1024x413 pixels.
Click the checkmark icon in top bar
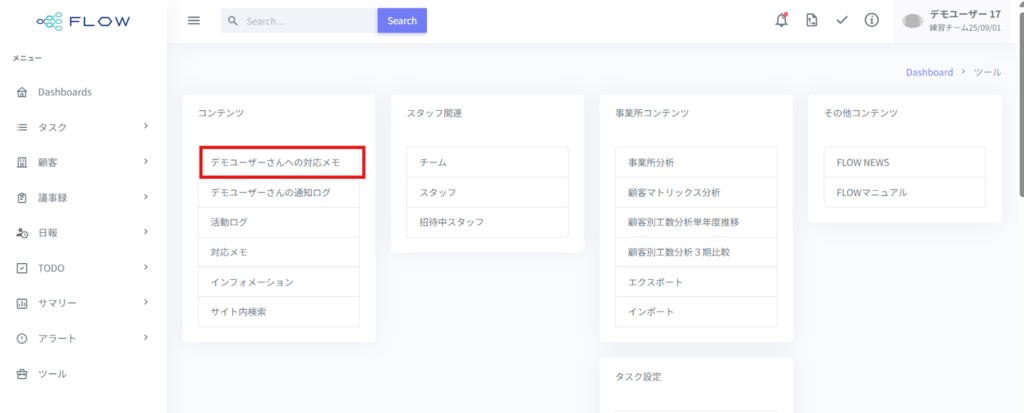[841, 21]
